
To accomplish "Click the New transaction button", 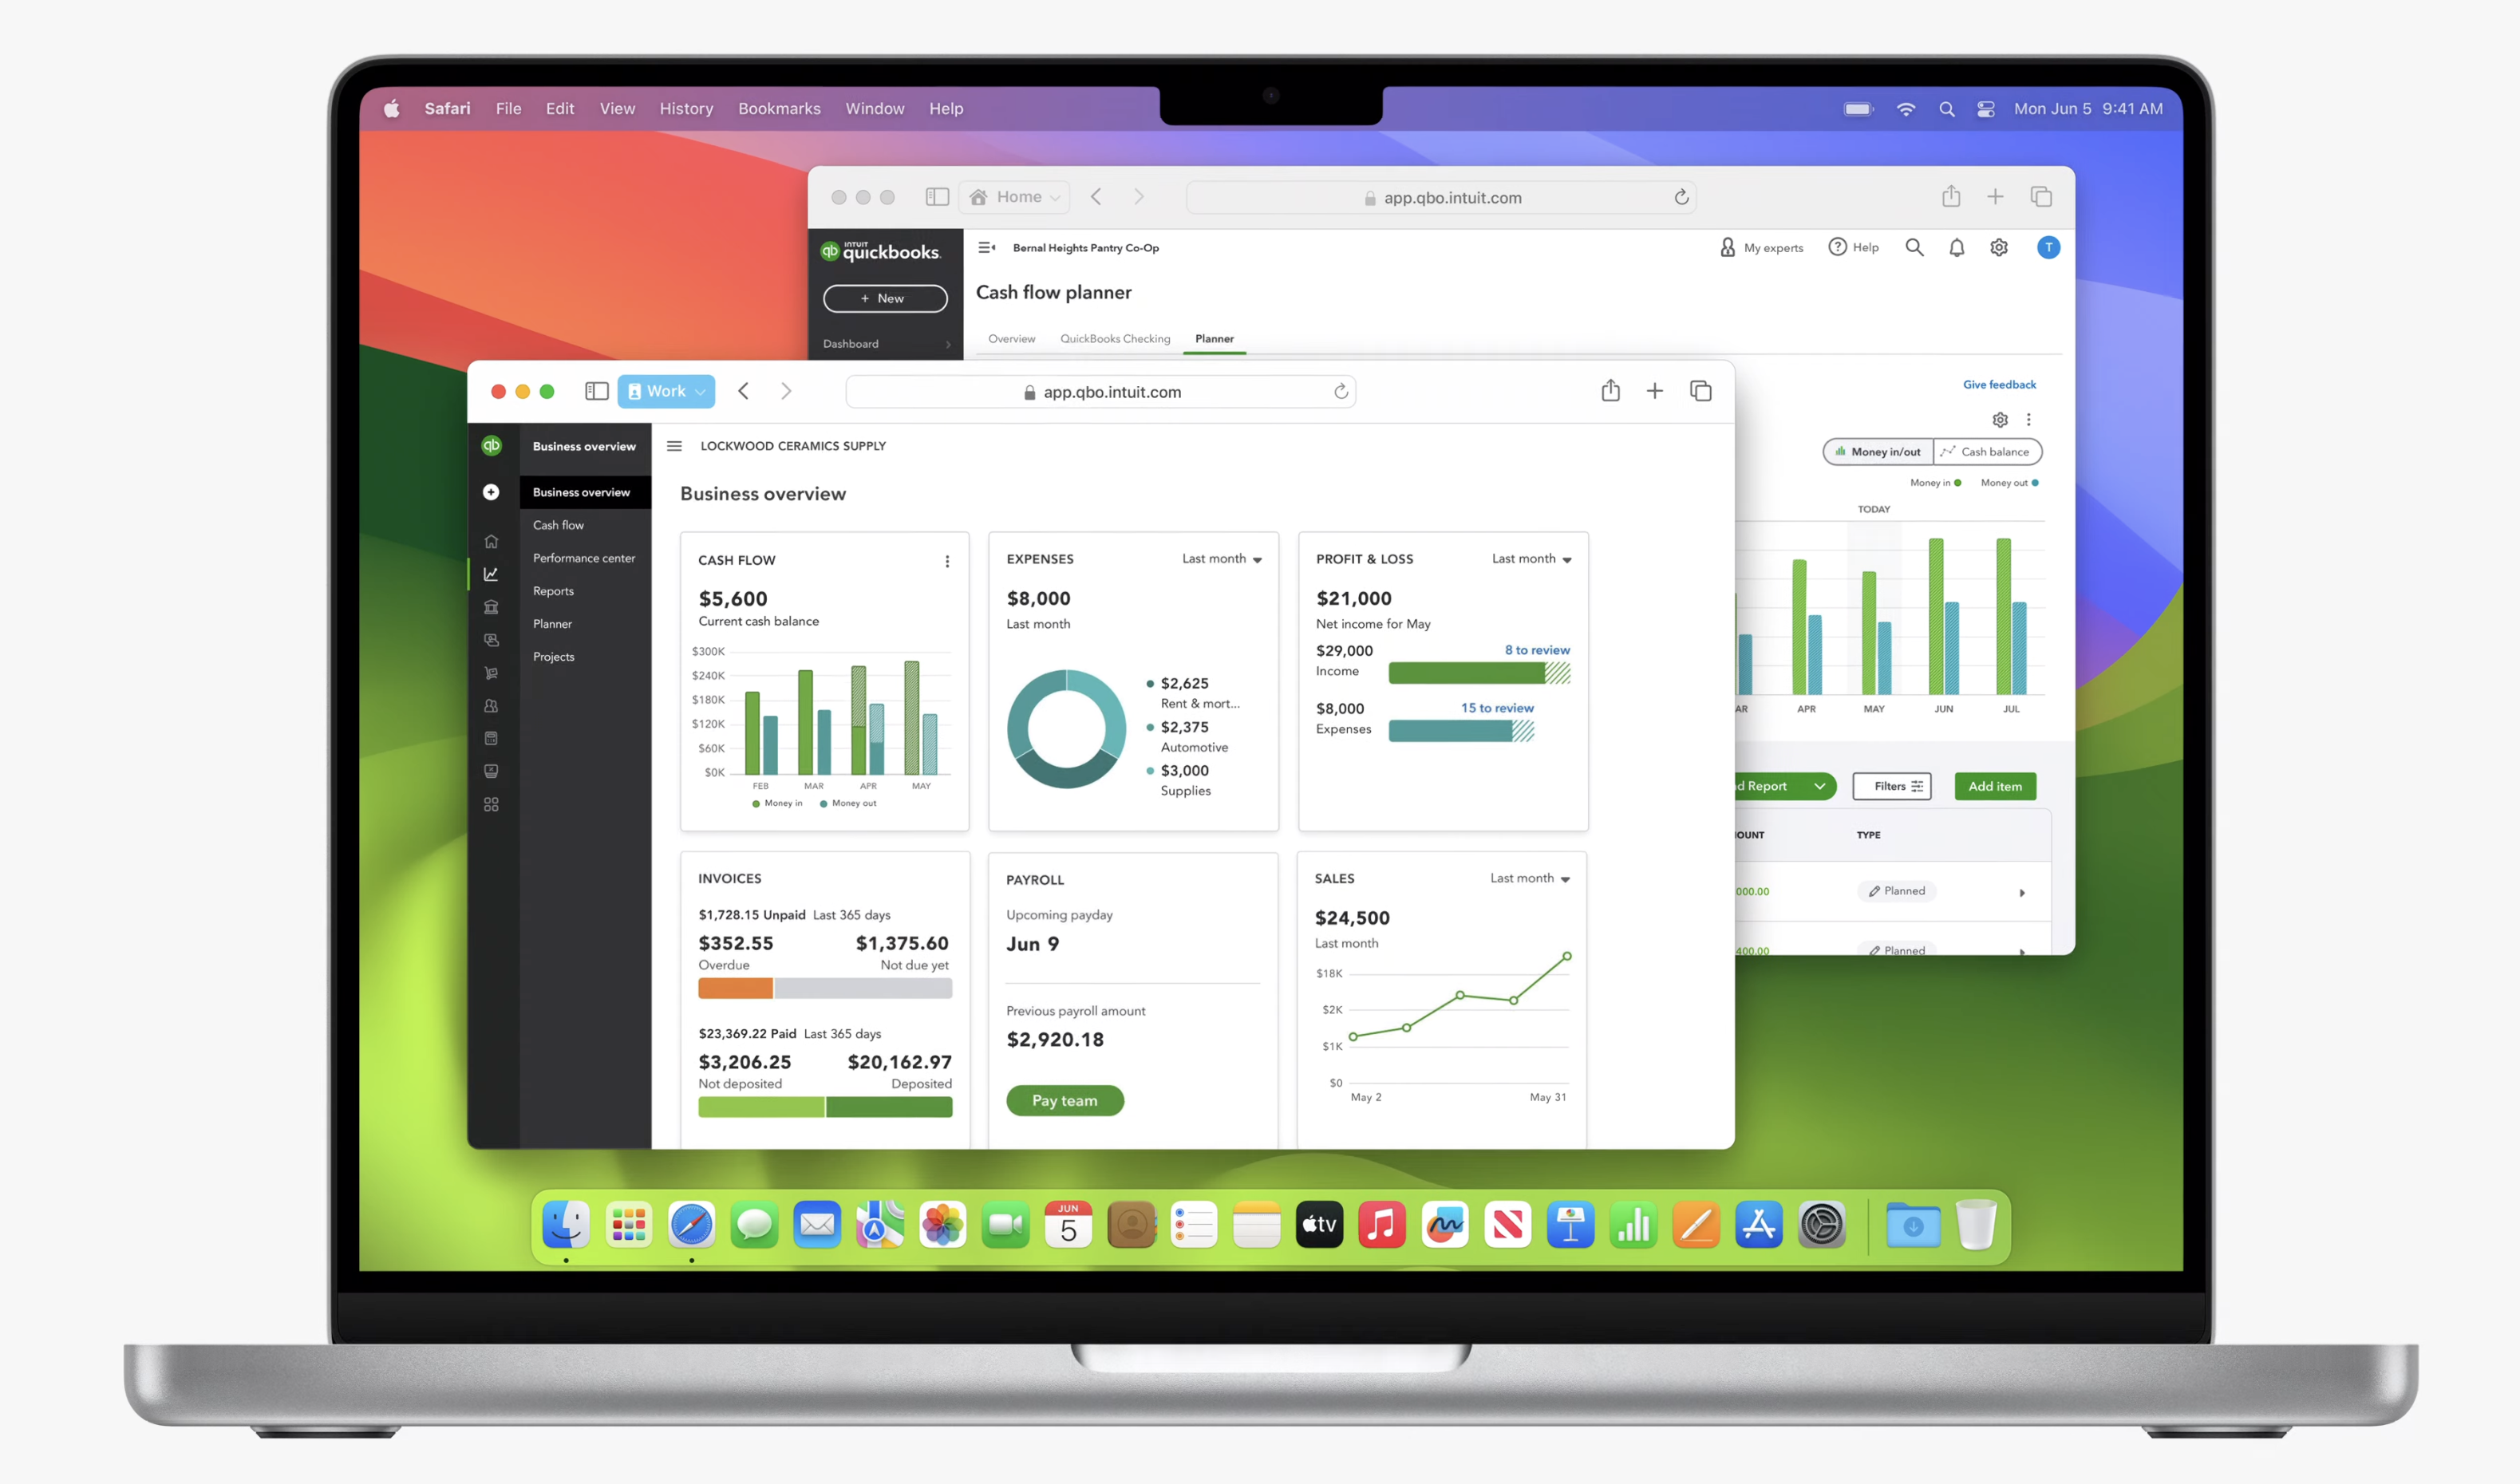I will pyautogui.click(x=883, y=297).
